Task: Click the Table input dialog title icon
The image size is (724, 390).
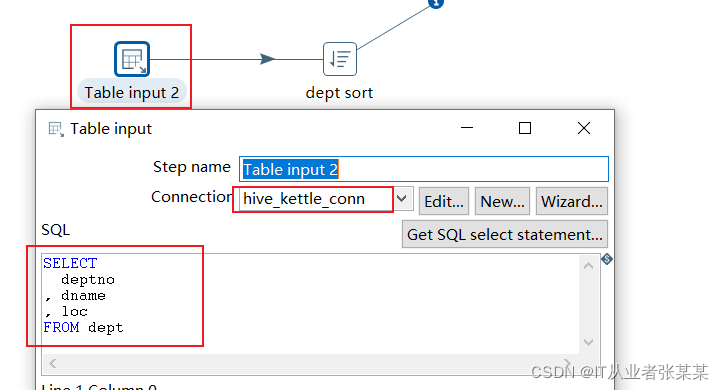Action: (56, 129)
